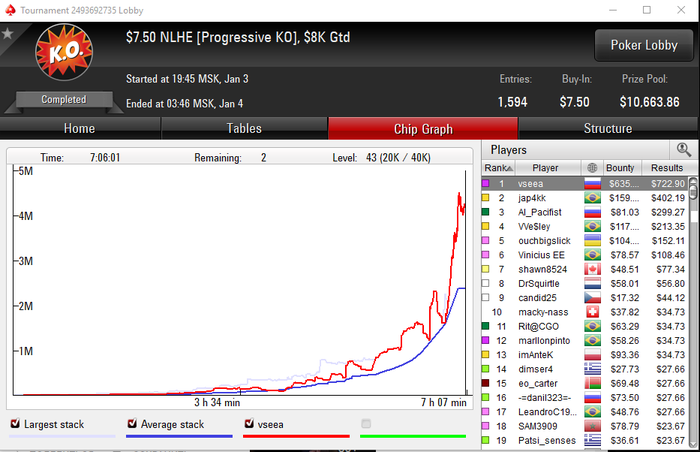The image size is (700, 452).
Task: Click Al_Pacifist's green color swatch
Action: (x=486, y=212)
